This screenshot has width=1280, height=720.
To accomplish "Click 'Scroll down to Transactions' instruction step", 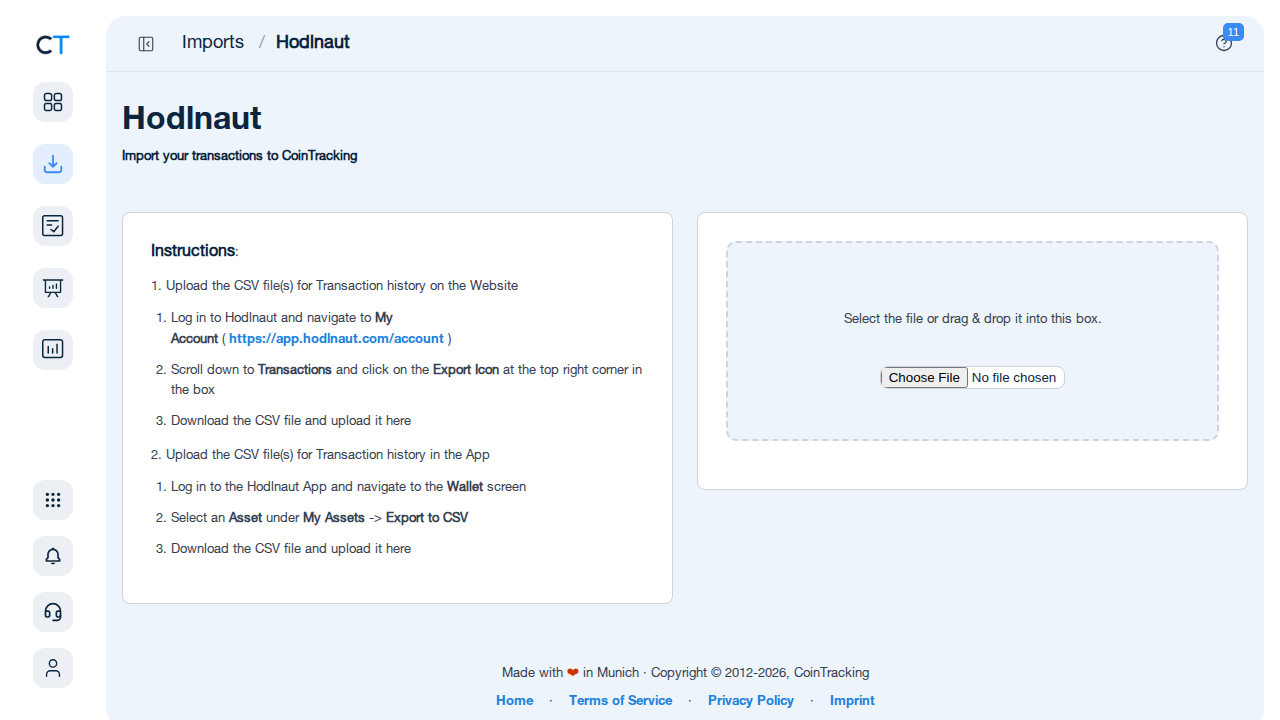I will point(407,379).
